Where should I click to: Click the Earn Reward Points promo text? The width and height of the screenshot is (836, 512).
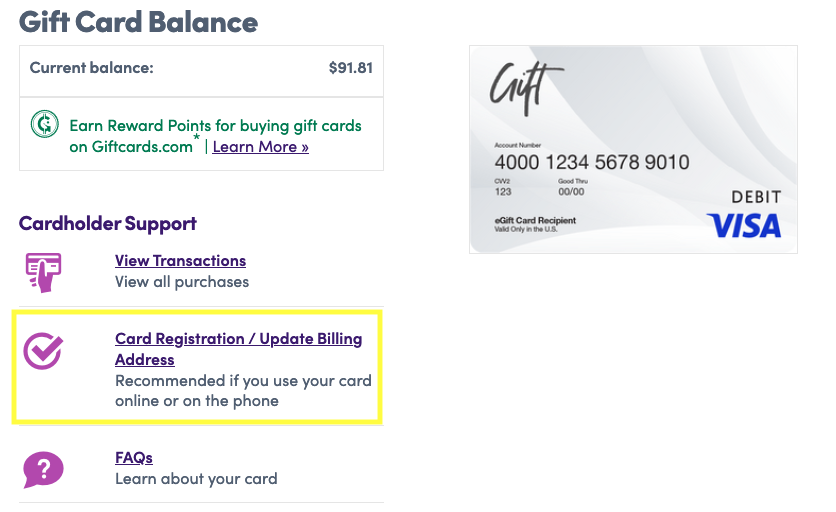(215, 136)
